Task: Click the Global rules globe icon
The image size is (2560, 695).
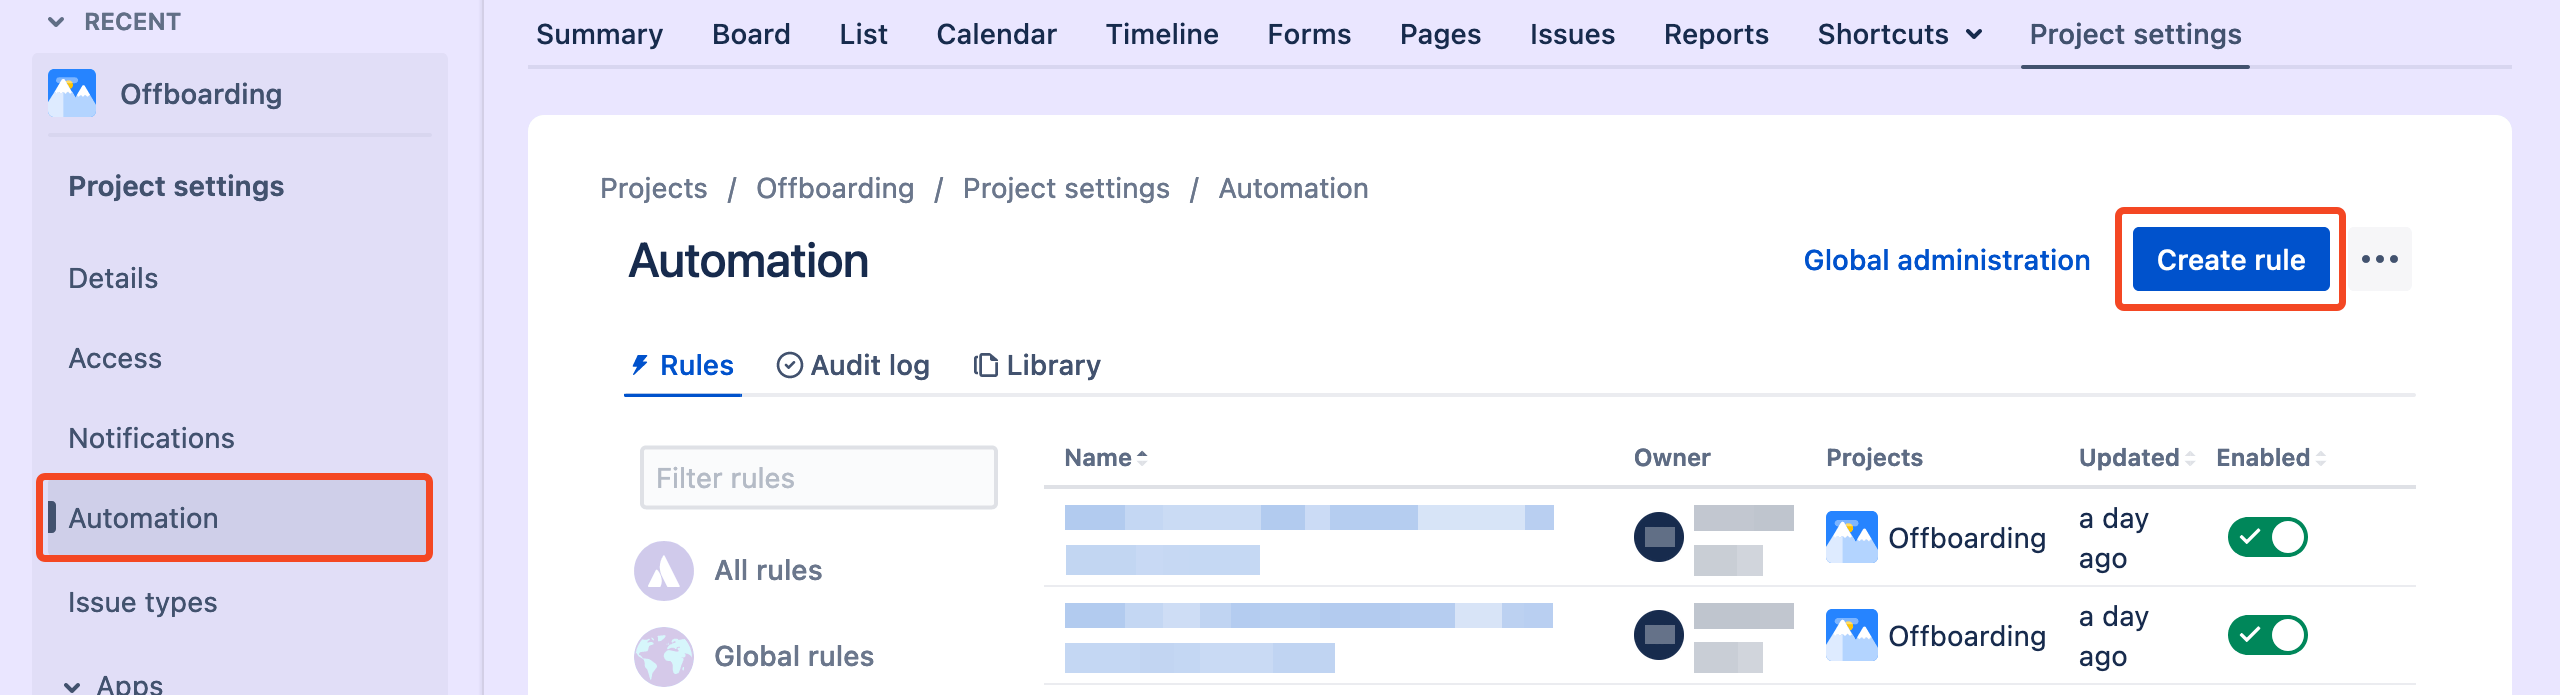Action: [664, 657]
